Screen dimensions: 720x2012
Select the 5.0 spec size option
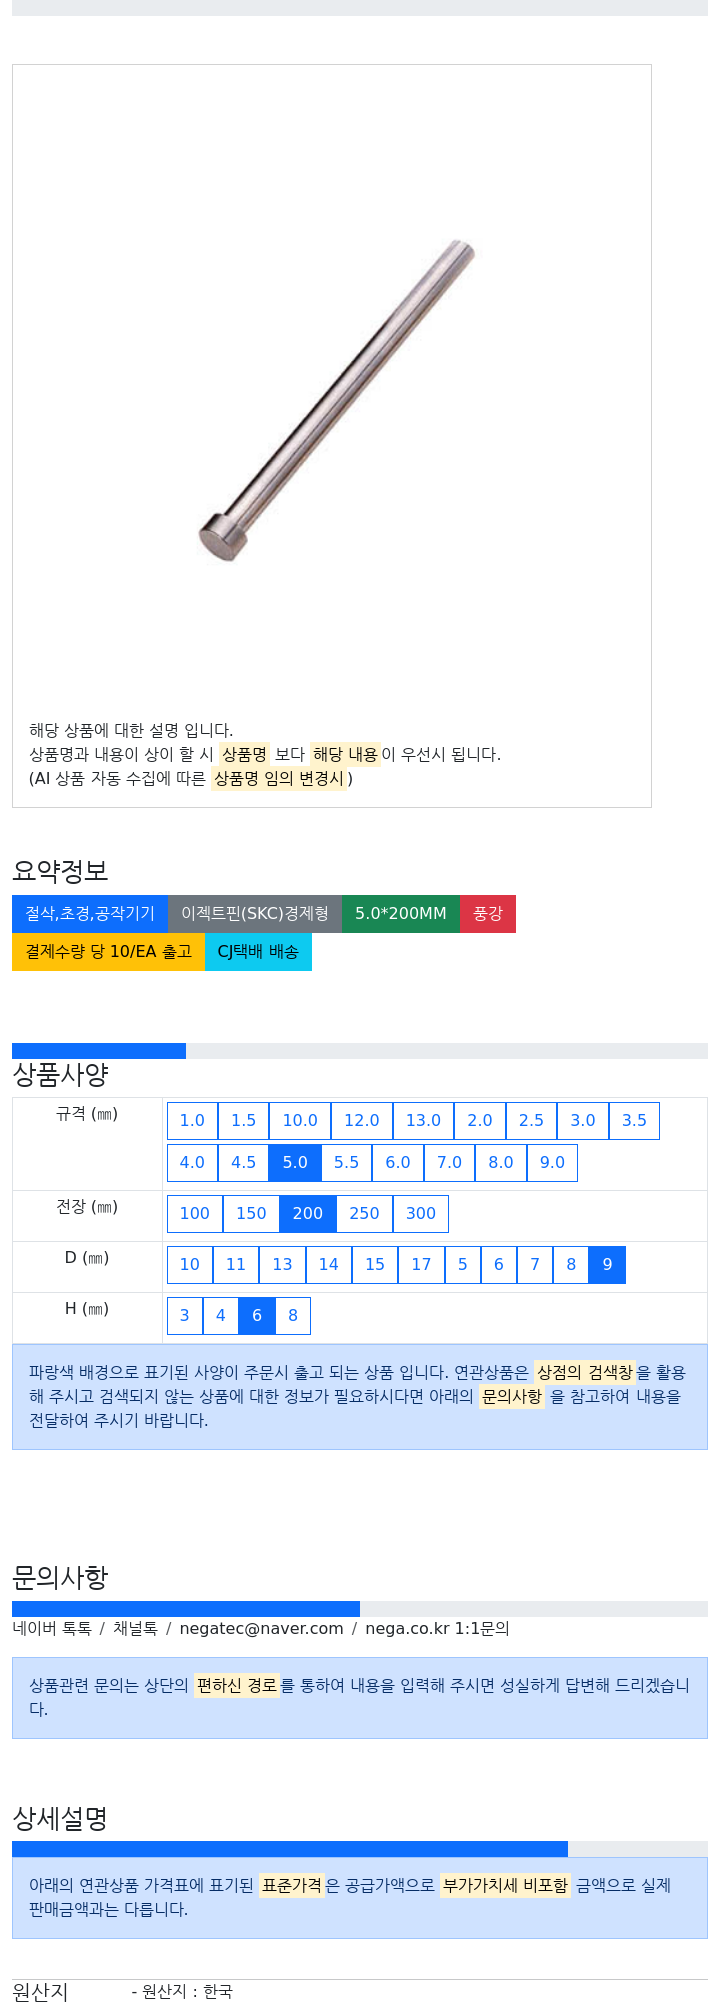point(295,1163)
